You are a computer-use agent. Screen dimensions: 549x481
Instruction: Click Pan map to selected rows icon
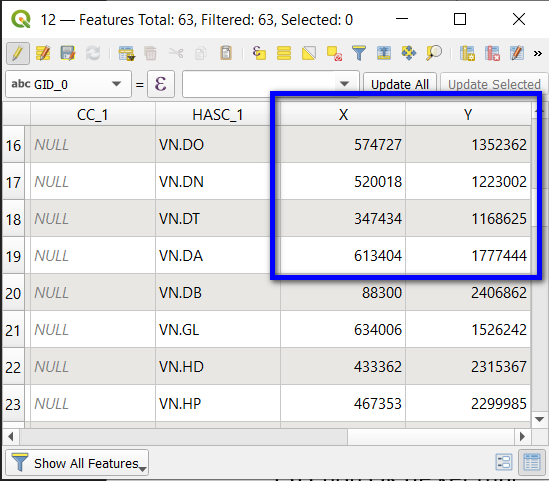click(409, 54)
